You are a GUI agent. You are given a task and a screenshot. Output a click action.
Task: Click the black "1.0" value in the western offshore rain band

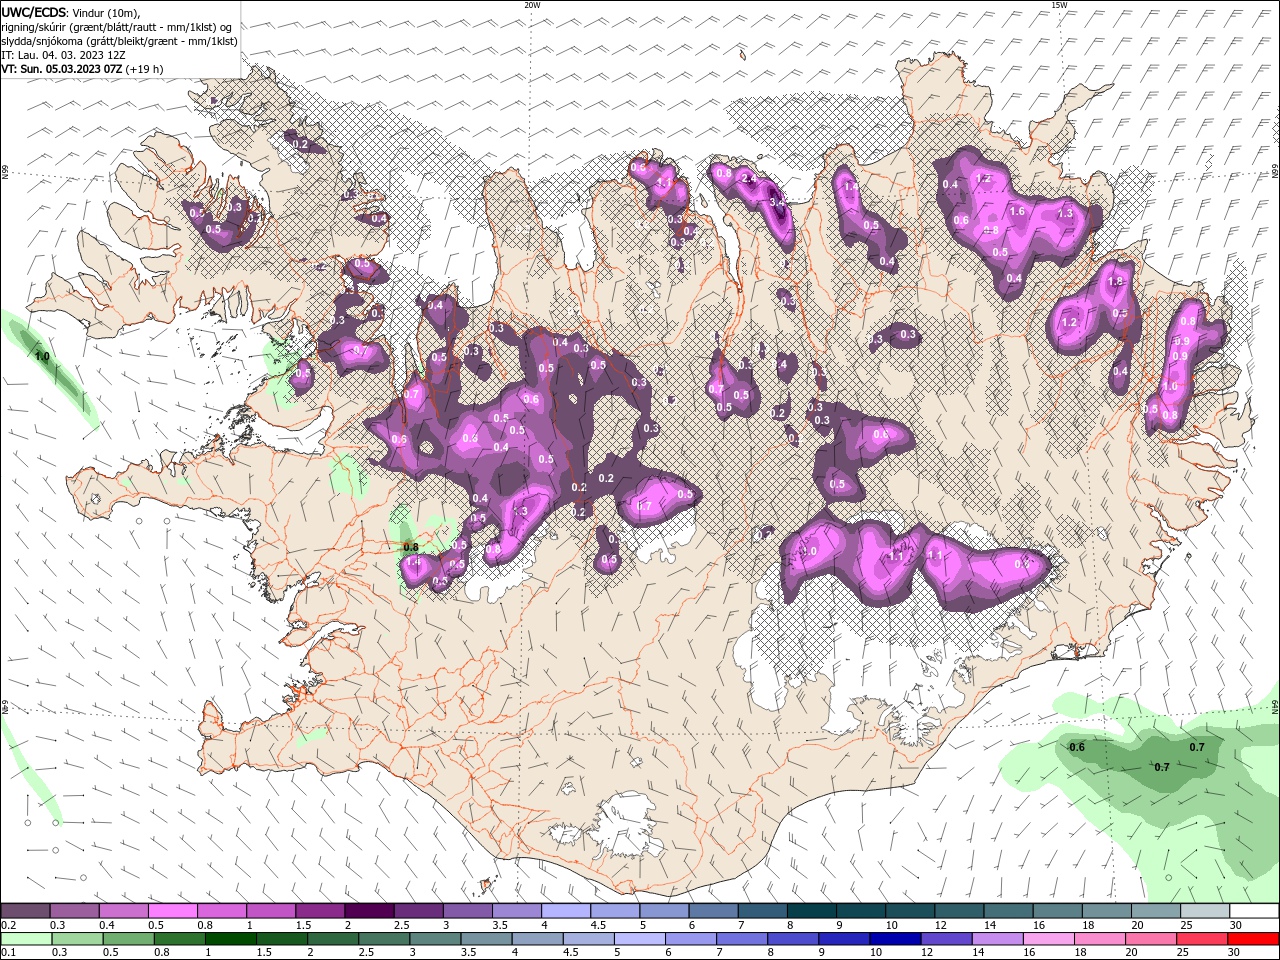click(x=42, y=356)
